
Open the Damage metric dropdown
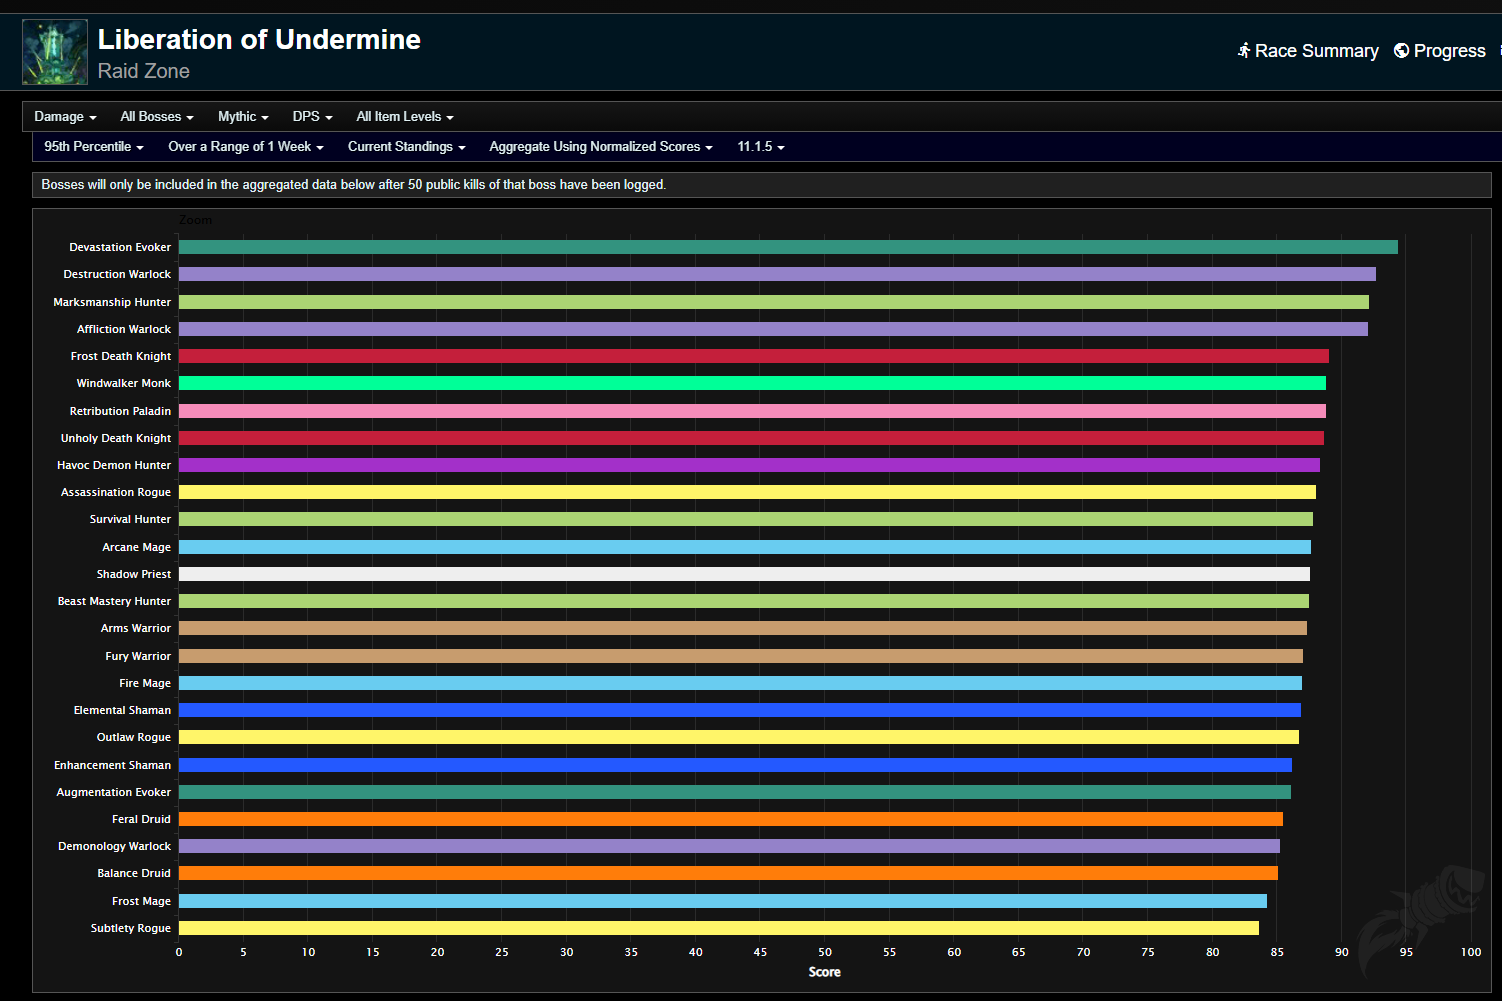click(x=65, y=117)
